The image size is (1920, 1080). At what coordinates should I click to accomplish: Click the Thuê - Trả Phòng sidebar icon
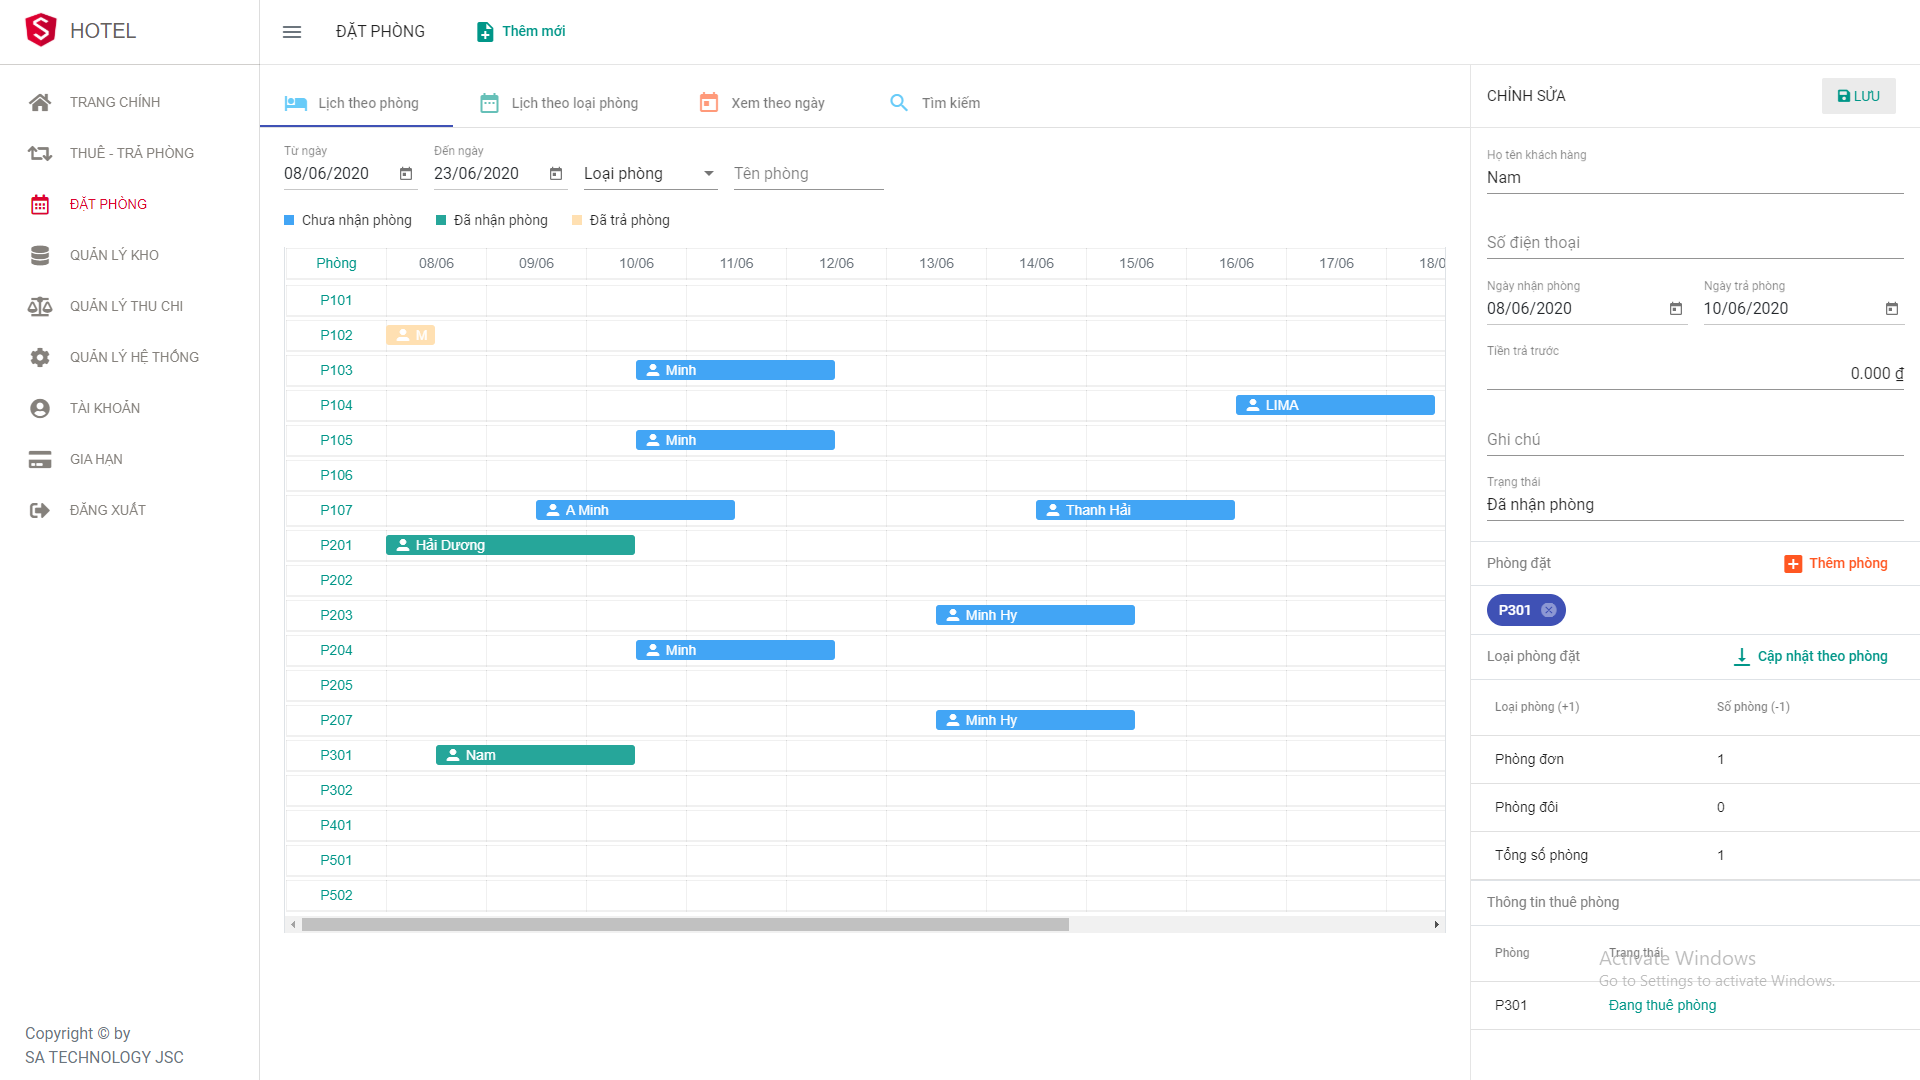click(40, 153)
